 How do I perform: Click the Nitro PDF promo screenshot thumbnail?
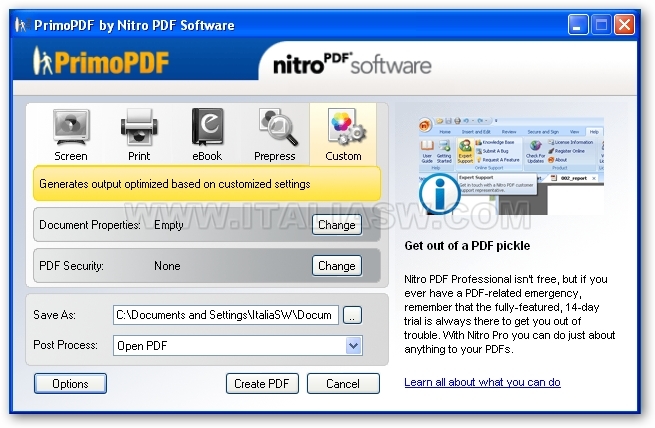pos(511,166)
